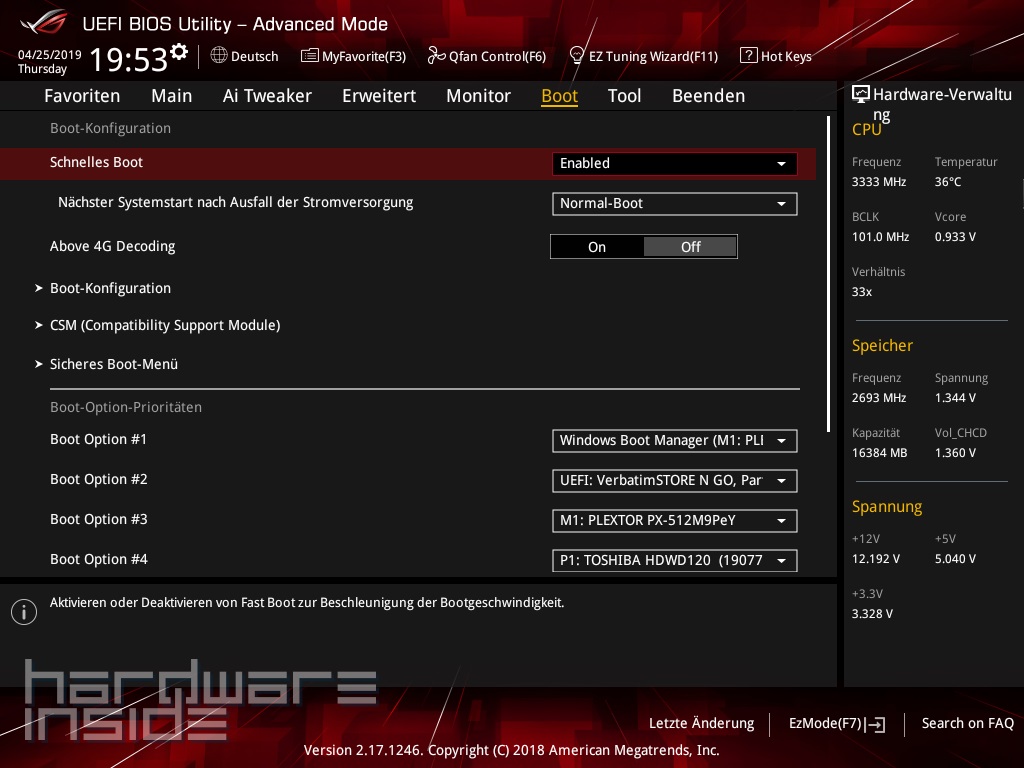Open Hot Keys question mark icon
The width and height of the screenshot is (1024, 768).
748,56
